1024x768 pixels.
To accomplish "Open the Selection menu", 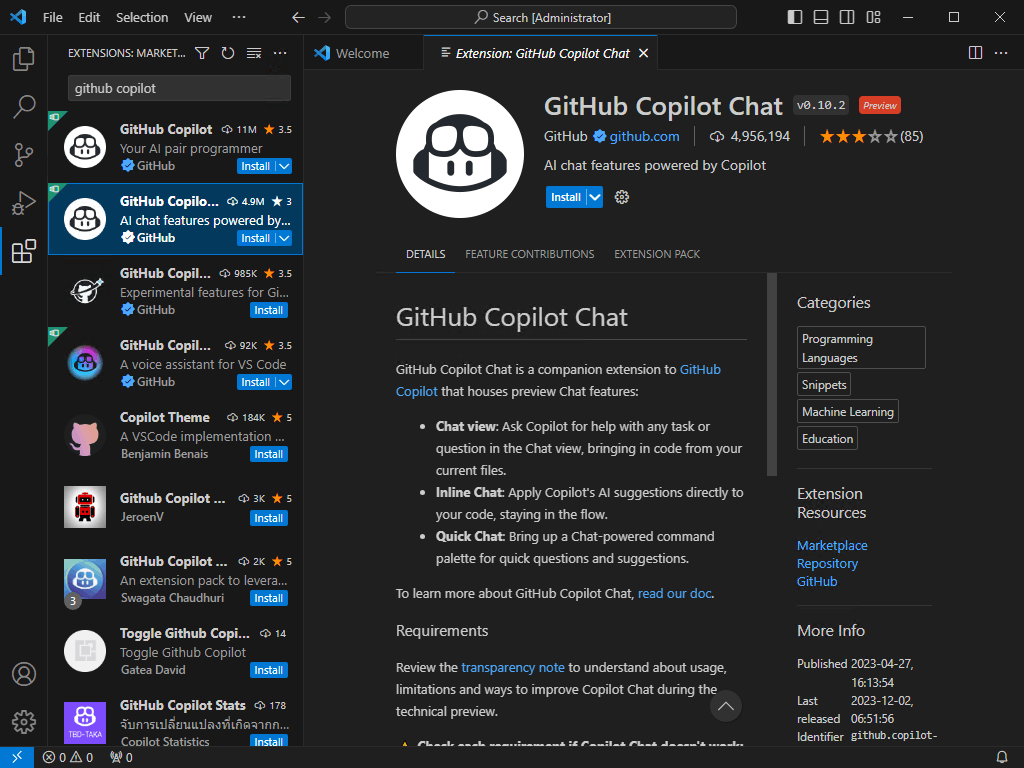I will pos(142,18).
